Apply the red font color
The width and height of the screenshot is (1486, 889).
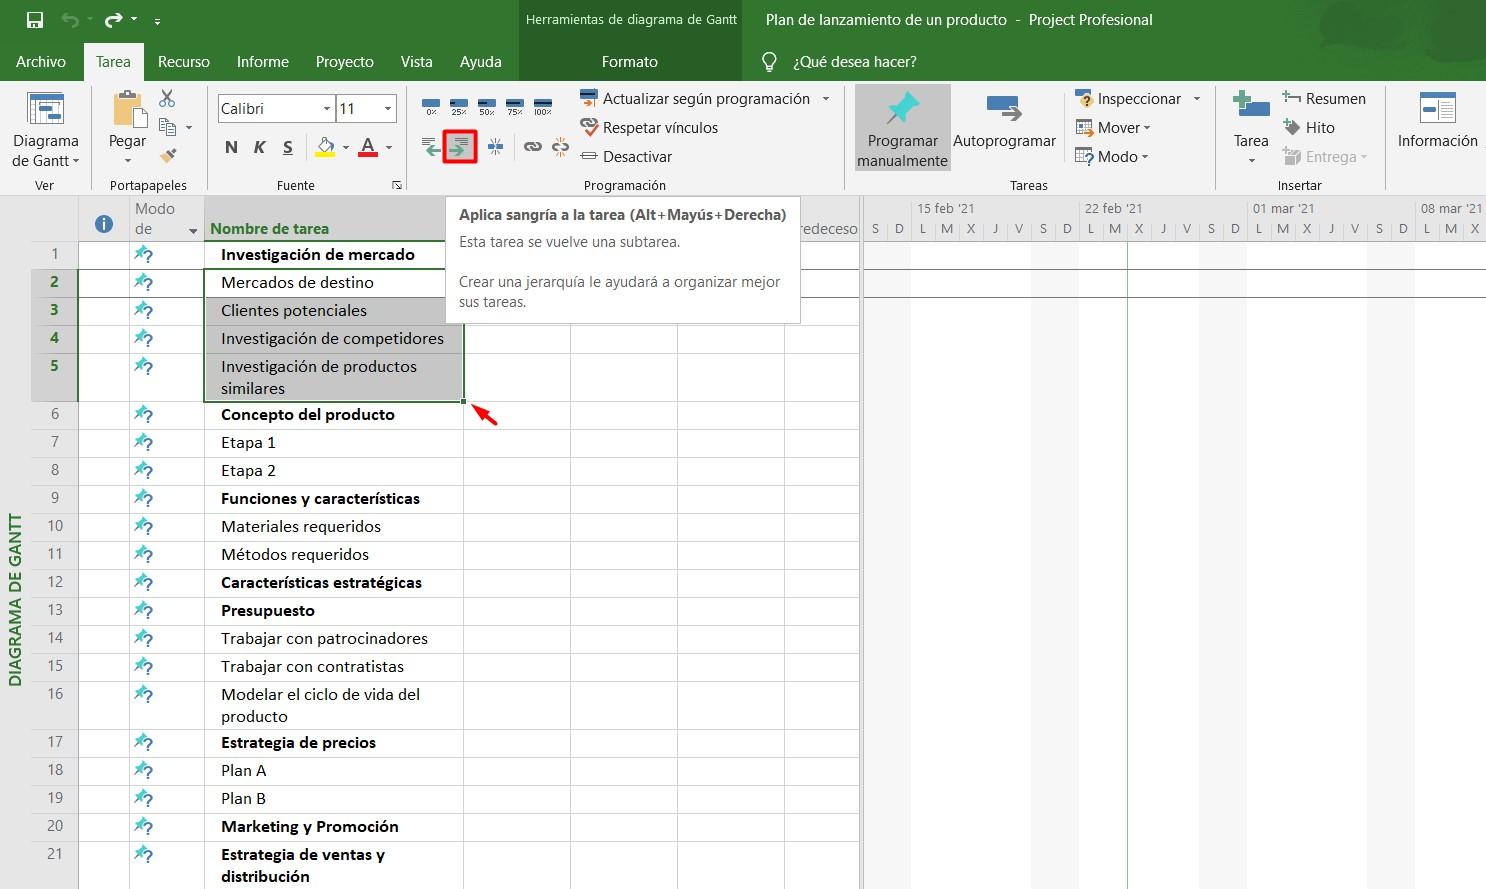(x=368, y=147)
